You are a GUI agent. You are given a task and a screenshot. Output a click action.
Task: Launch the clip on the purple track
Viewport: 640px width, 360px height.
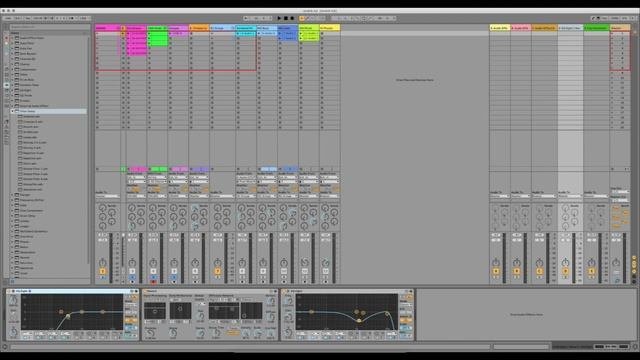tap(171, 34)
